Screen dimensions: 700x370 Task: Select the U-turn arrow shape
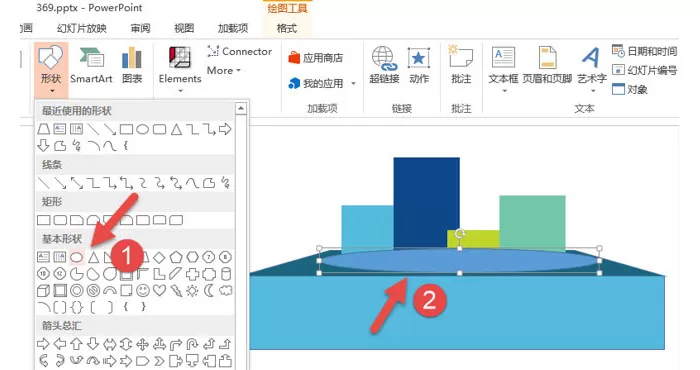coord(192,344)
